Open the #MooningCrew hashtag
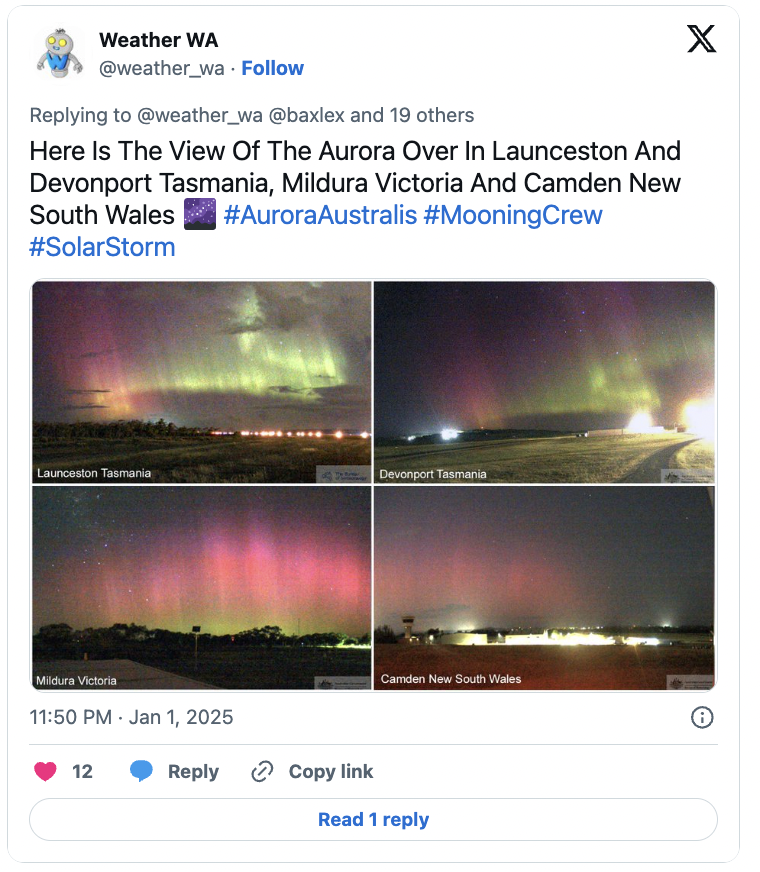The height and width of the screenshot is (872, 760). 513,215
